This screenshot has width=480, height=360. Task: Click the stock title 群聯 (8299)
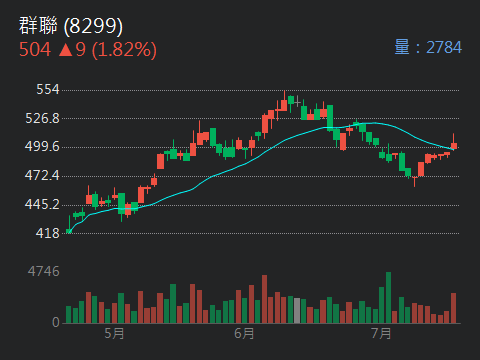[71, 26]
